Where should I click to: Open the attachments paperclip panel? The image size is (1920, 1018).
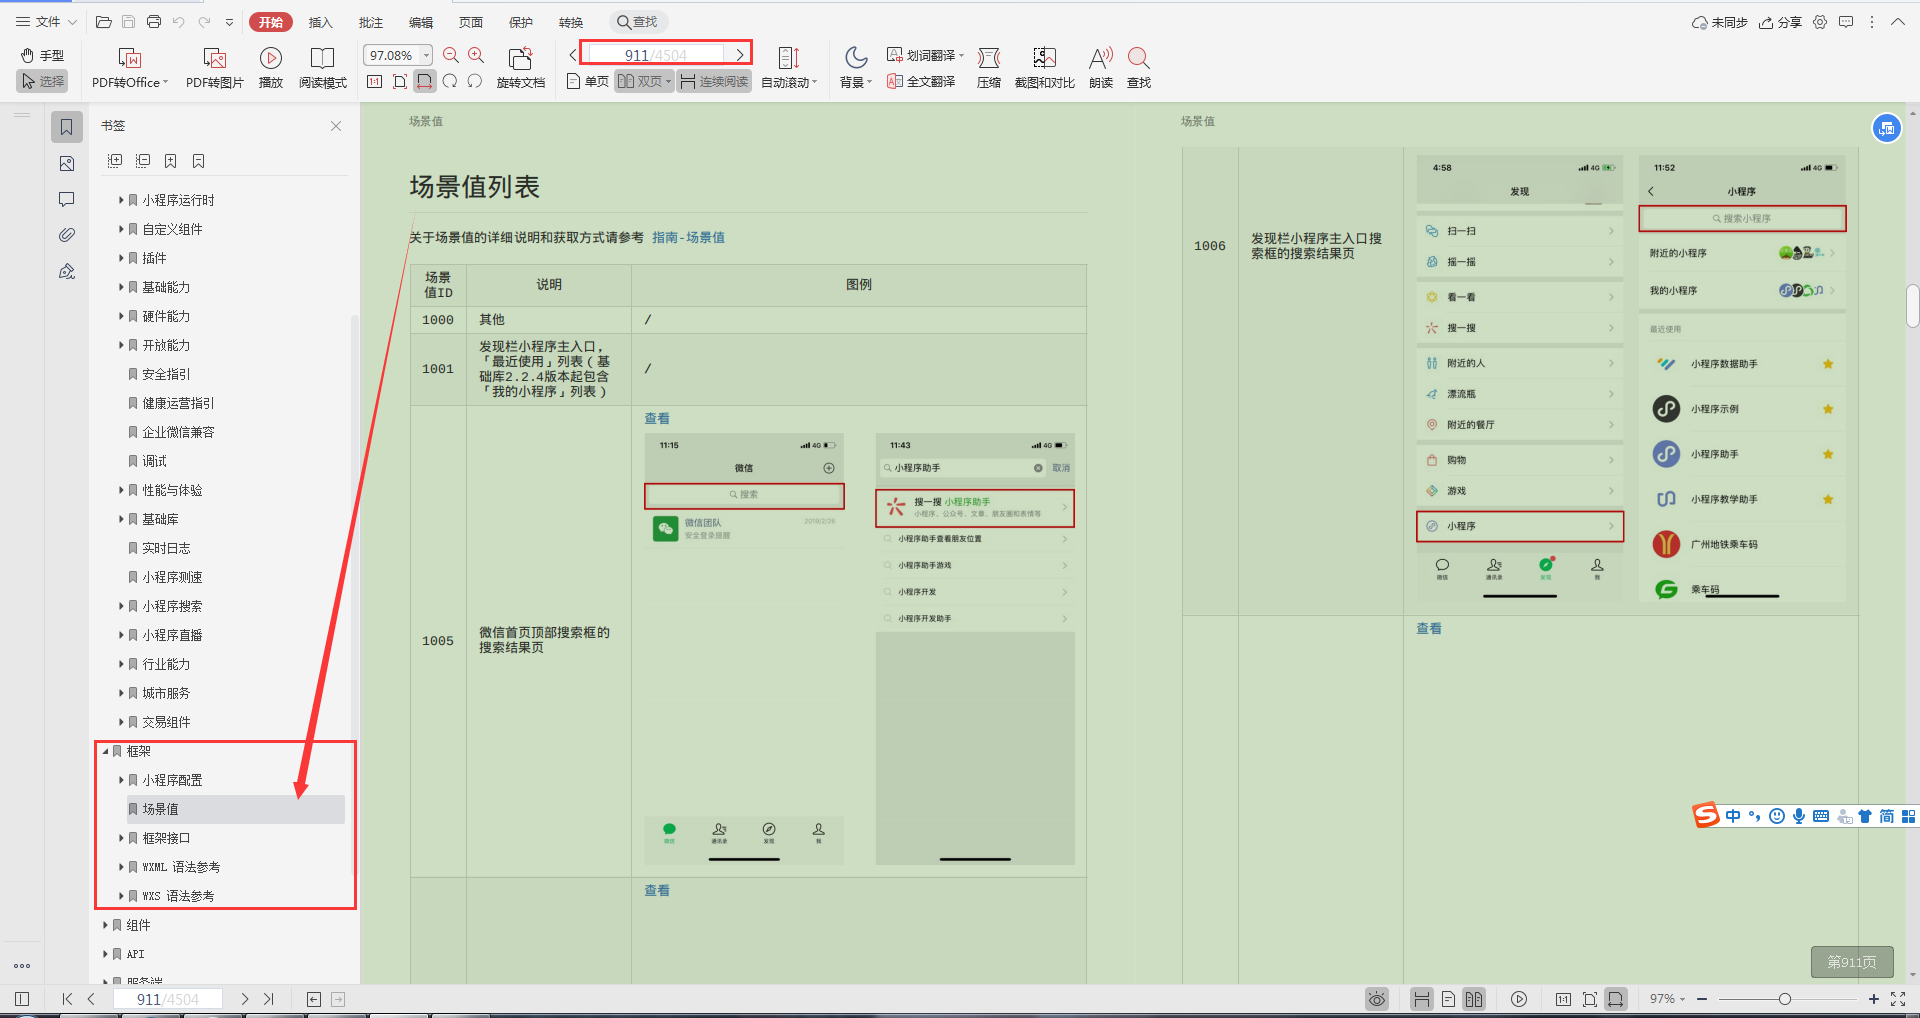pyautogui.click(x=67, y=235)
